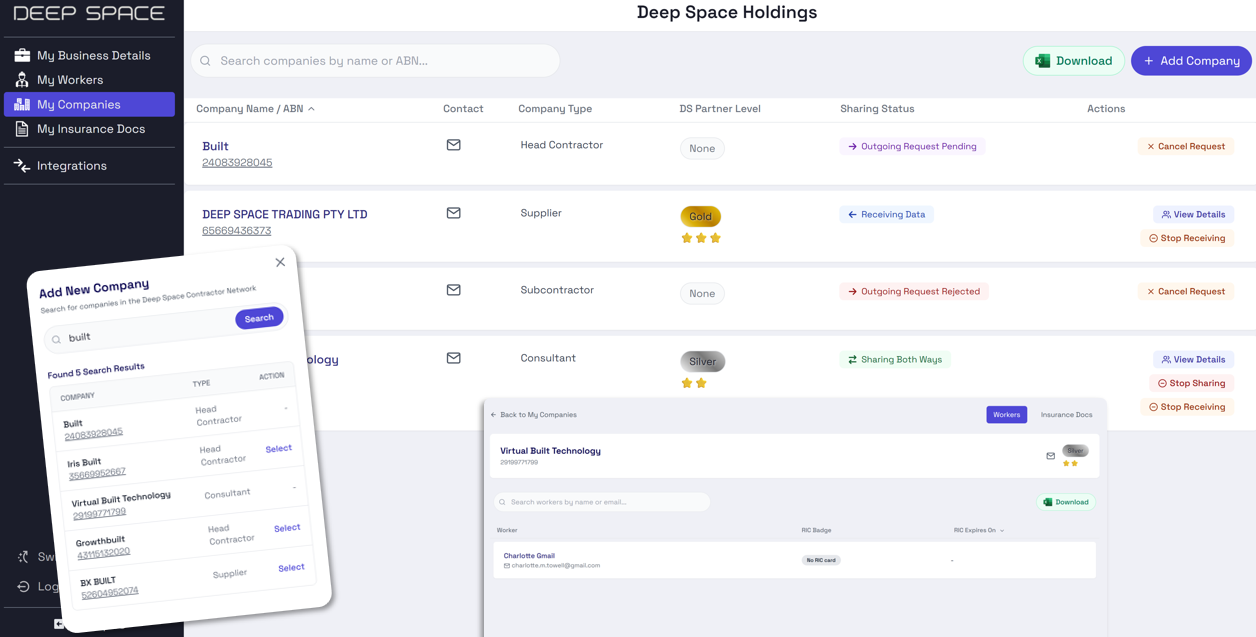Click the envelope icon for DEEP SPACE TRADING
The width and height of the screenshot is (1256, 637).
click(x=453, y=213)
